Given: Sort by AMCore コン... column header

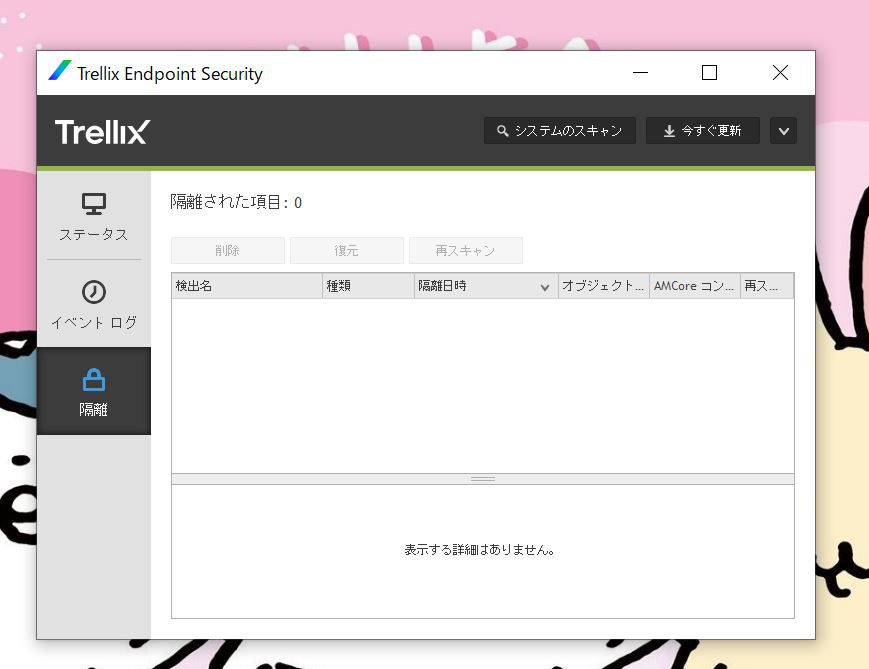Looking at the screenshot, I should click(695, 286).
